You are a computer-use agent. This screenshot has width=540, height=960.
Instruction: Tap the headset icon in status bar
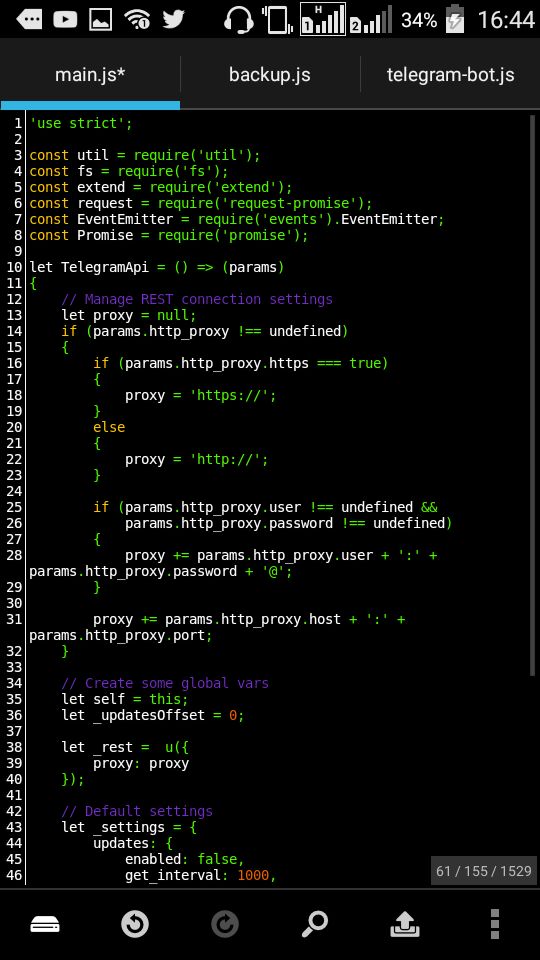239,20
